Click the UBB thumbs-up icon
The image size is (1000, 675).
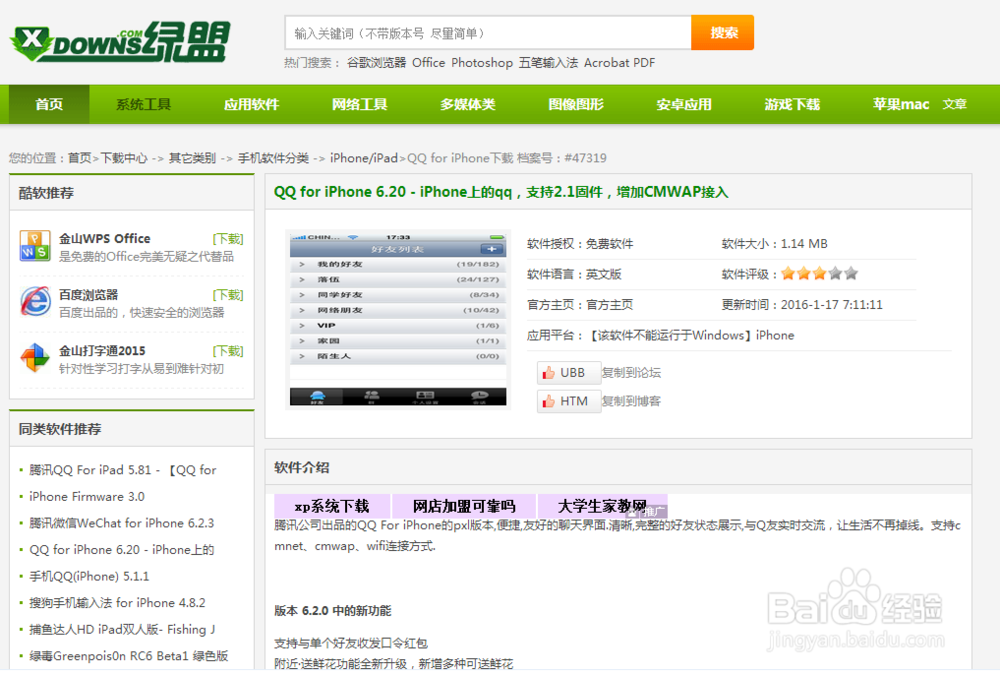548,373
